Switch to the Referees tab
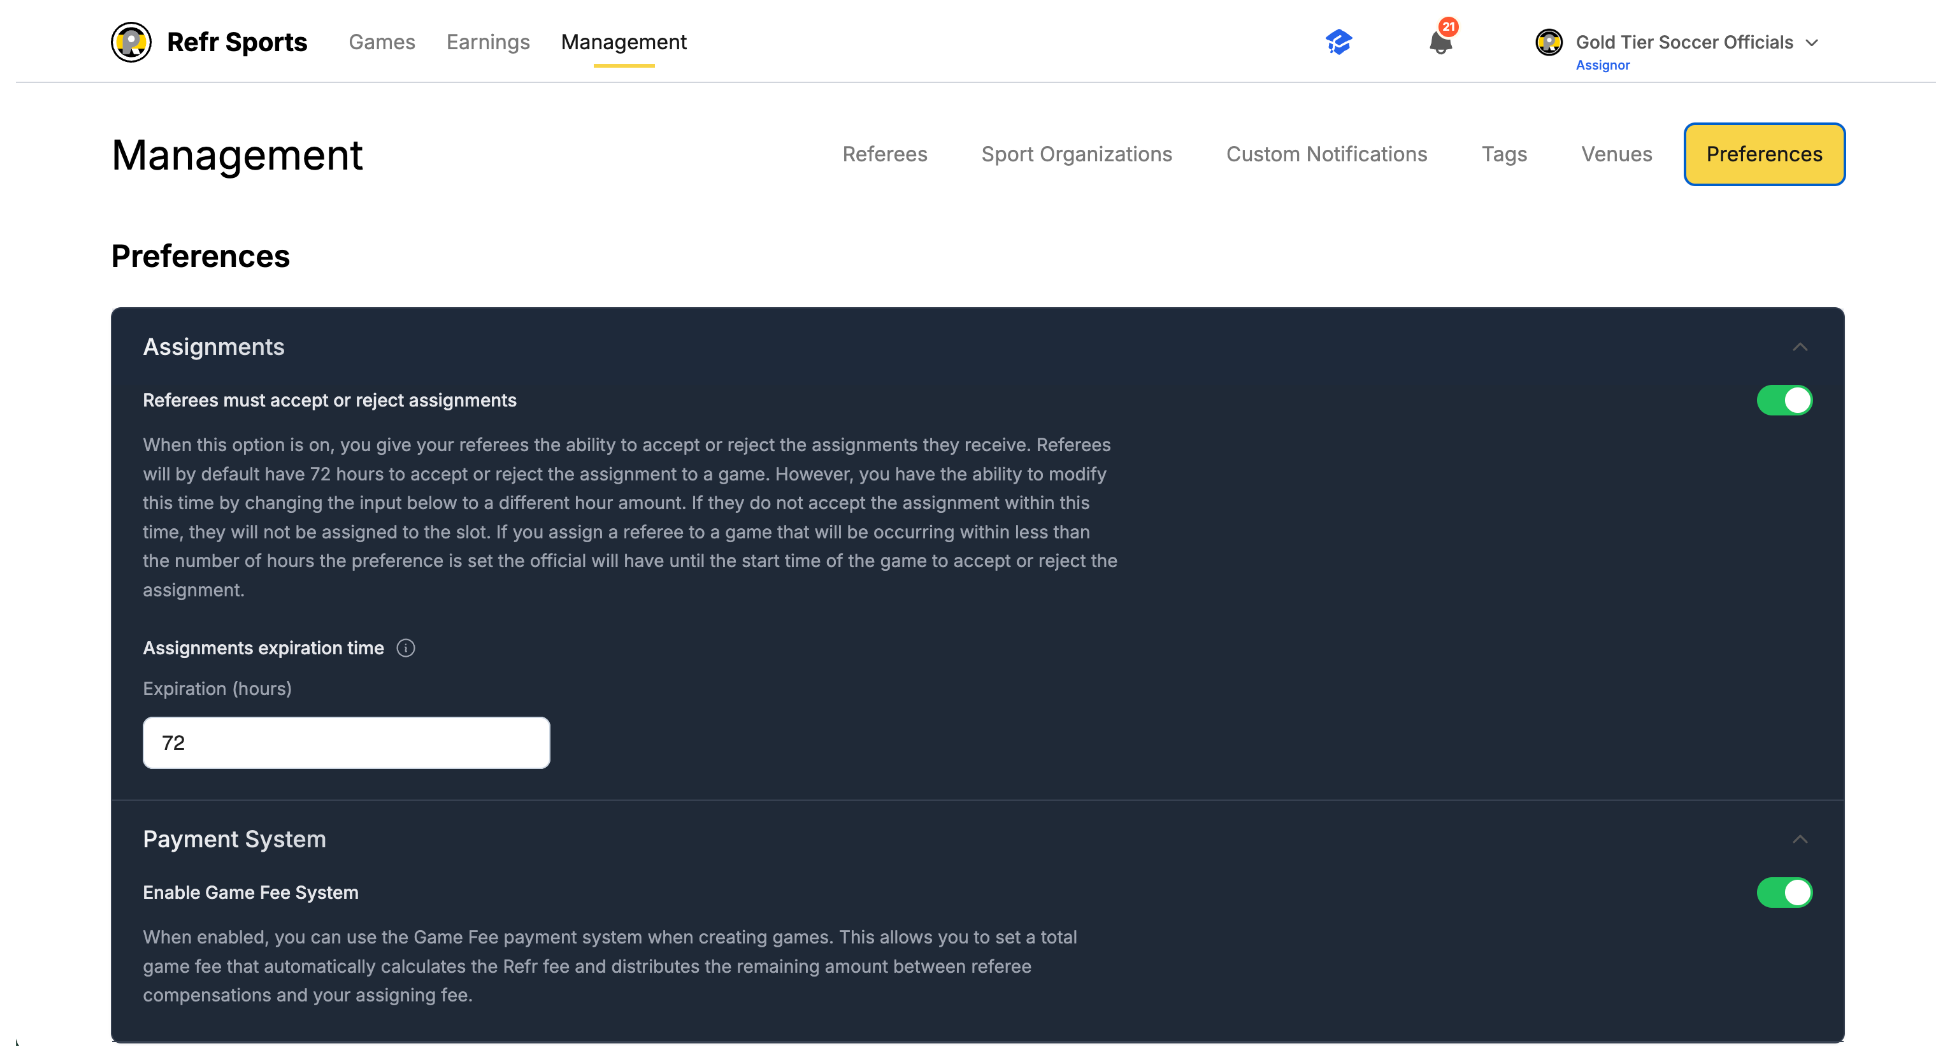The image size is (1952, 1062). pyautogui.click(x=885, y=154)
